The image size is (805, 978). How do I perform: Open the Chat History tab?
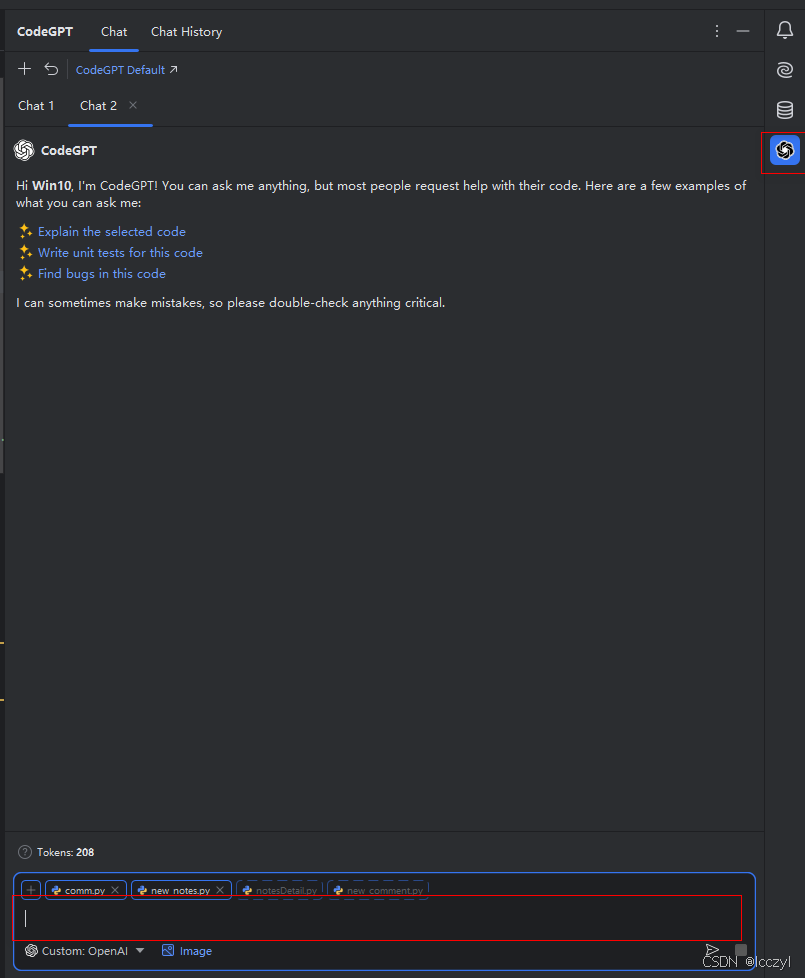pyautogui.click(x=186, y=32)
